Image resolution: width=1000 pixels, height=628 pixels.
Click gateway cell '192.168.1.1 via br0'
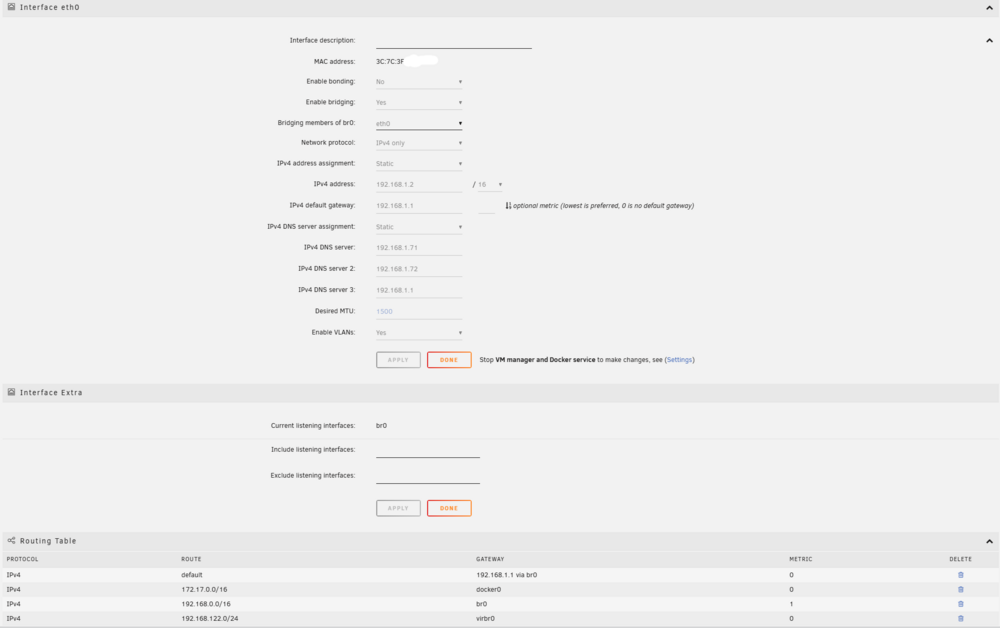click(x=506, y=574)
